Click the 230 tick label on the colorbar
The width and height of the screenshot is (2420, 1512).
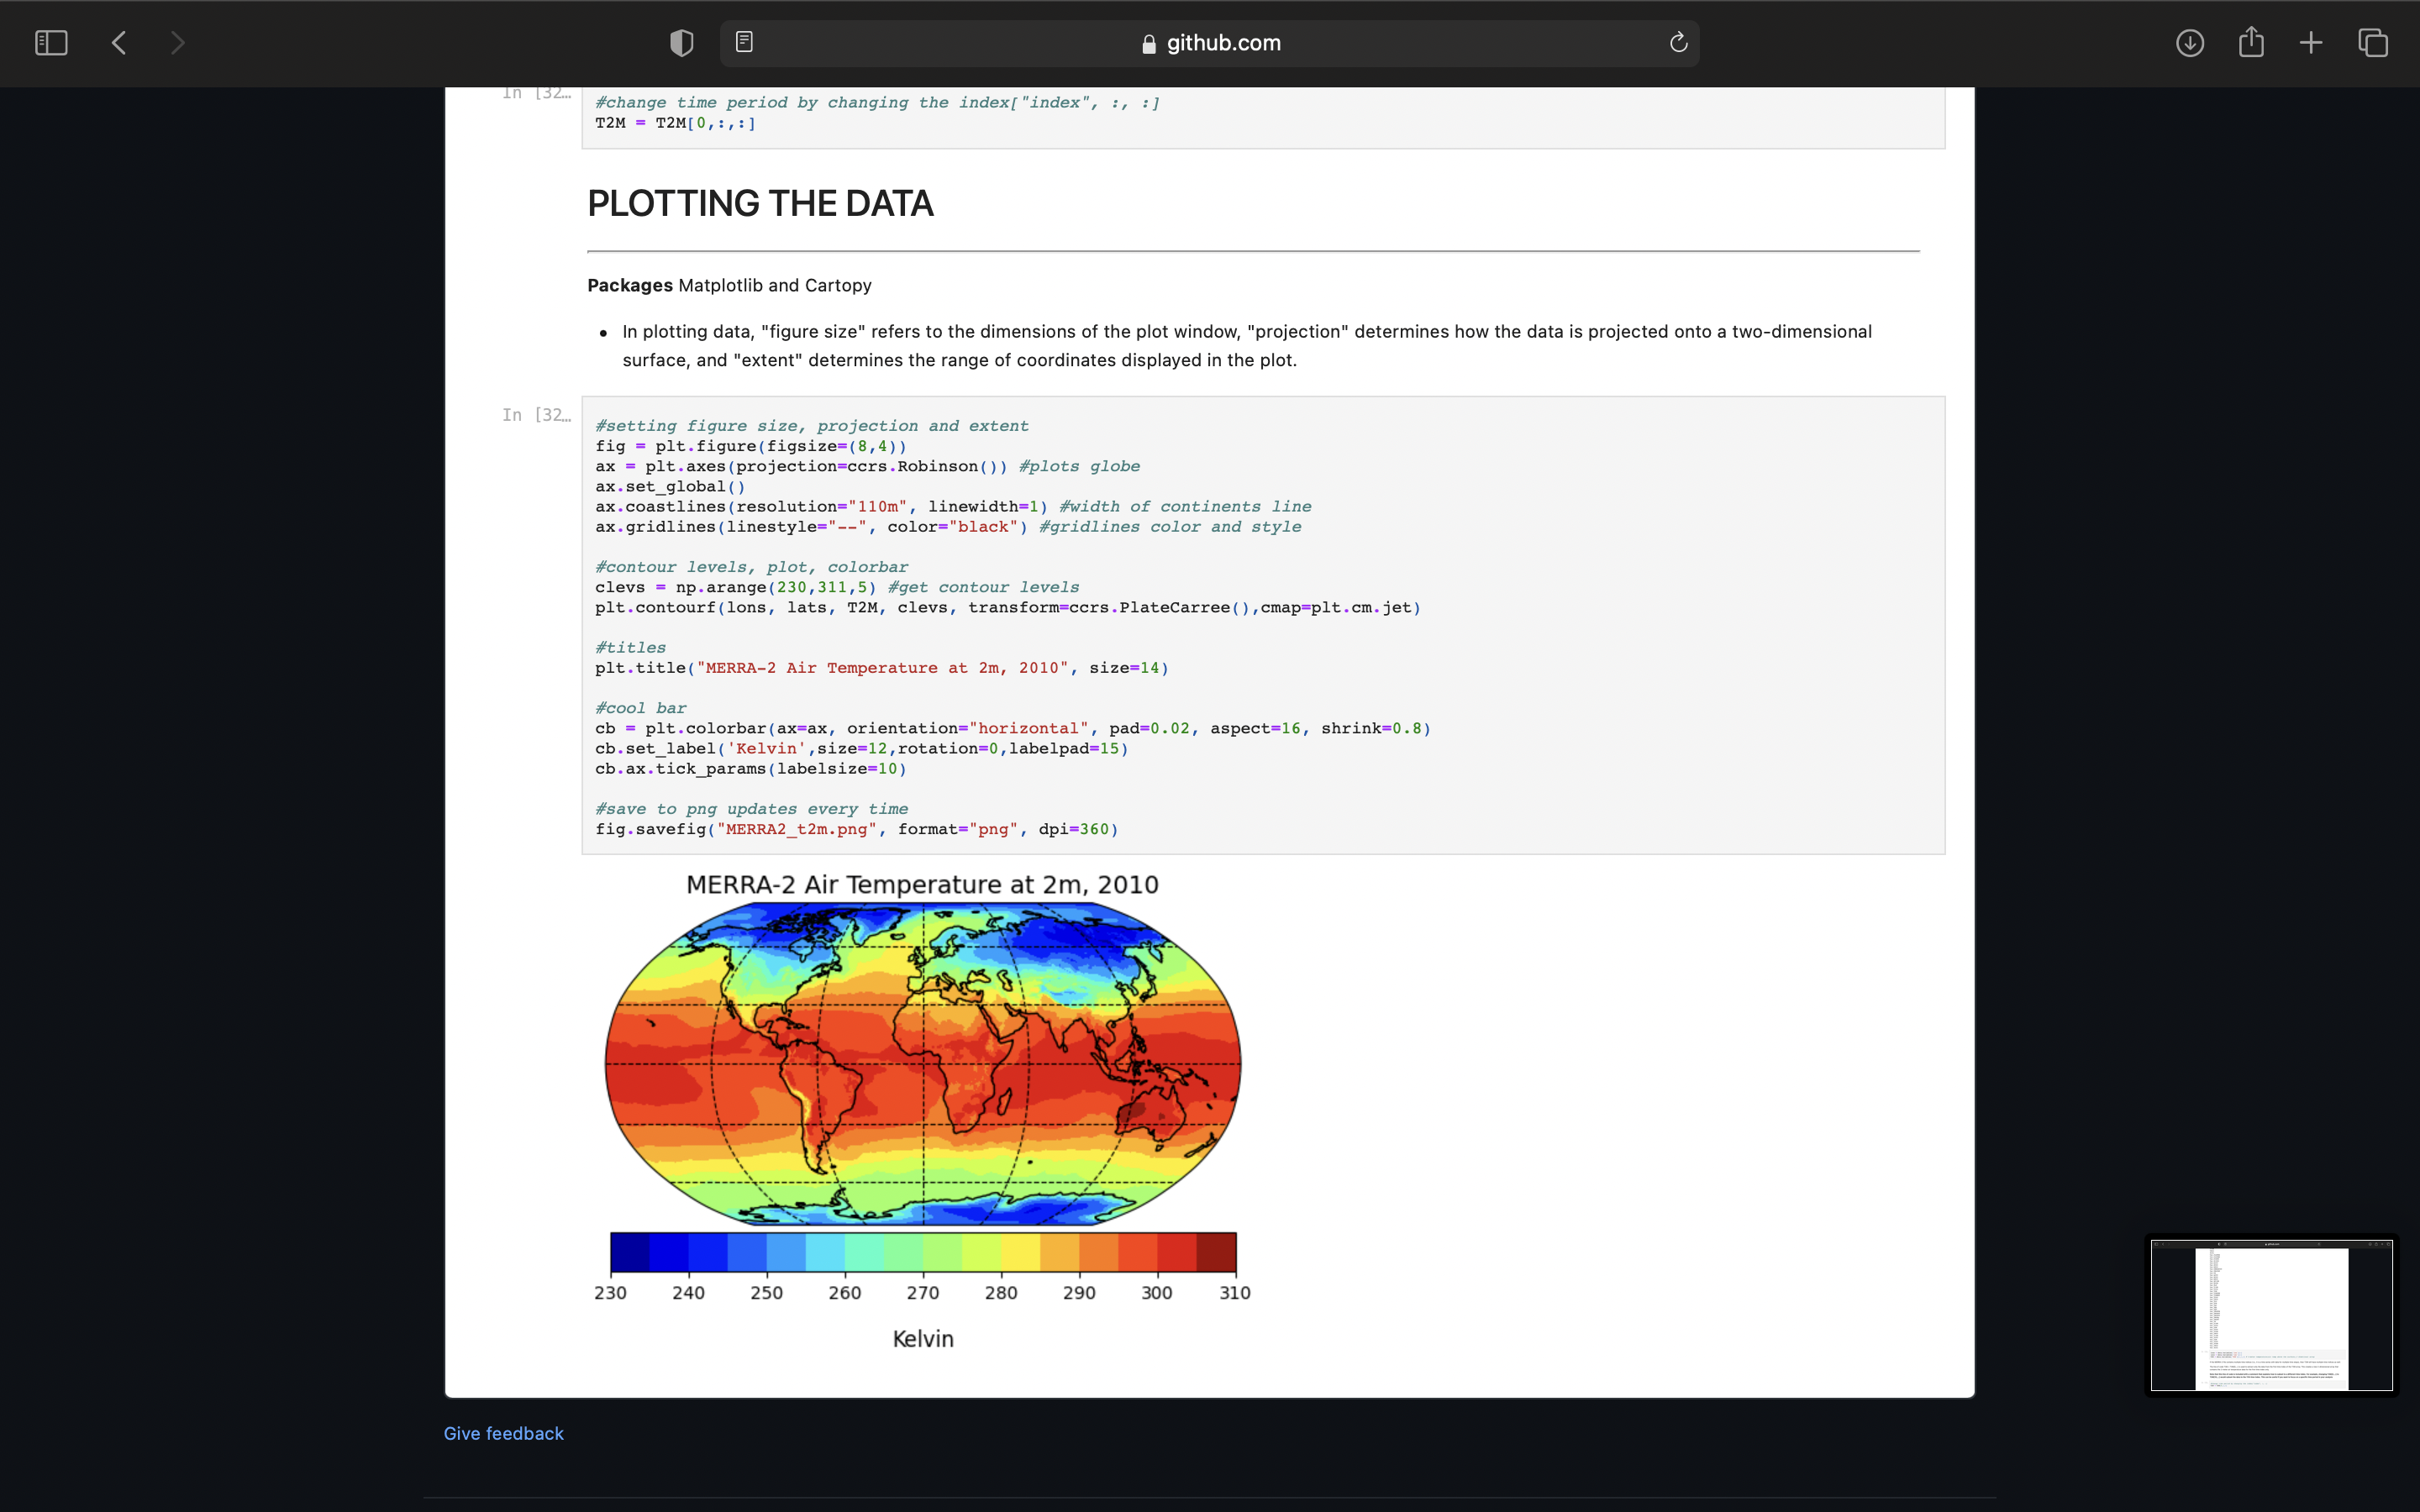click(x=610, y=1293)
